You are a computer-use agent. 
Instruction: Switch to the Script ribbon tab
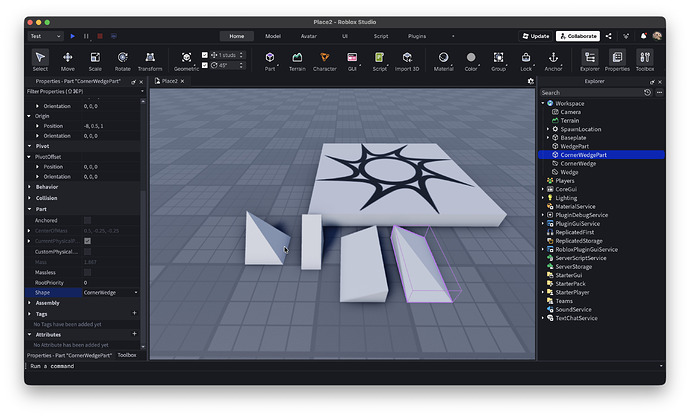tap(381, 36)
